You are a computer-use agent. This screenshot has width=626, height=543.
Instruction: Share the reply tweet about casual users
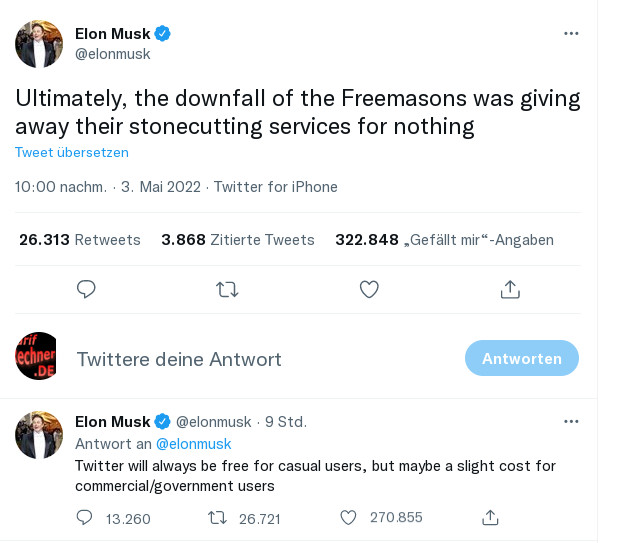tap(490, 517)
